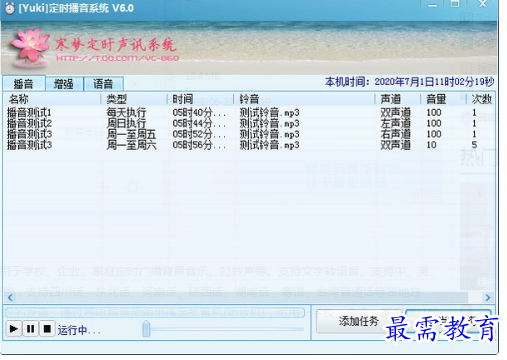Viewport: 507px width, 360px height.
Task: Click the 本机时间 clock display
Action: (409, 82)
